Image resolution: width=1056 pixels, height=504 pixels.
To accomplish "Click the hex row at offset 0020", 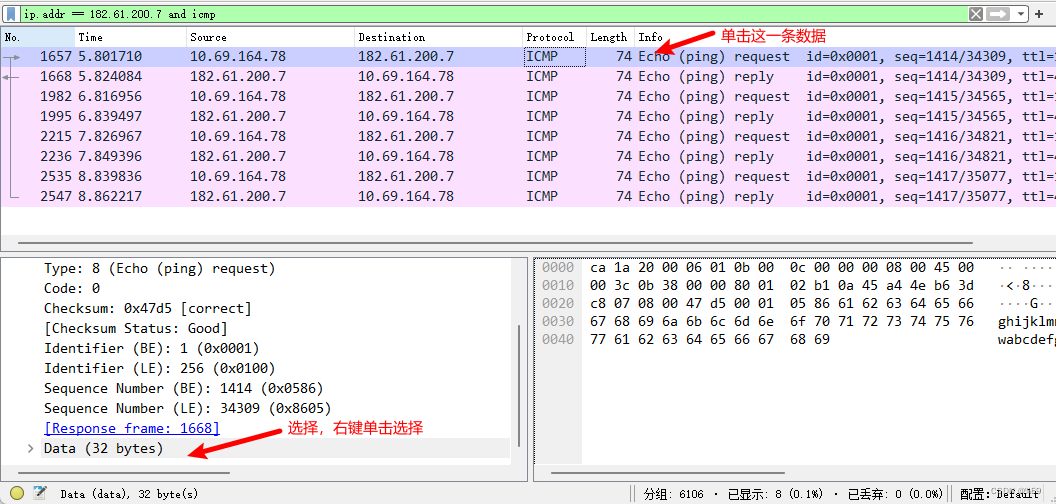I will point(782,304).
